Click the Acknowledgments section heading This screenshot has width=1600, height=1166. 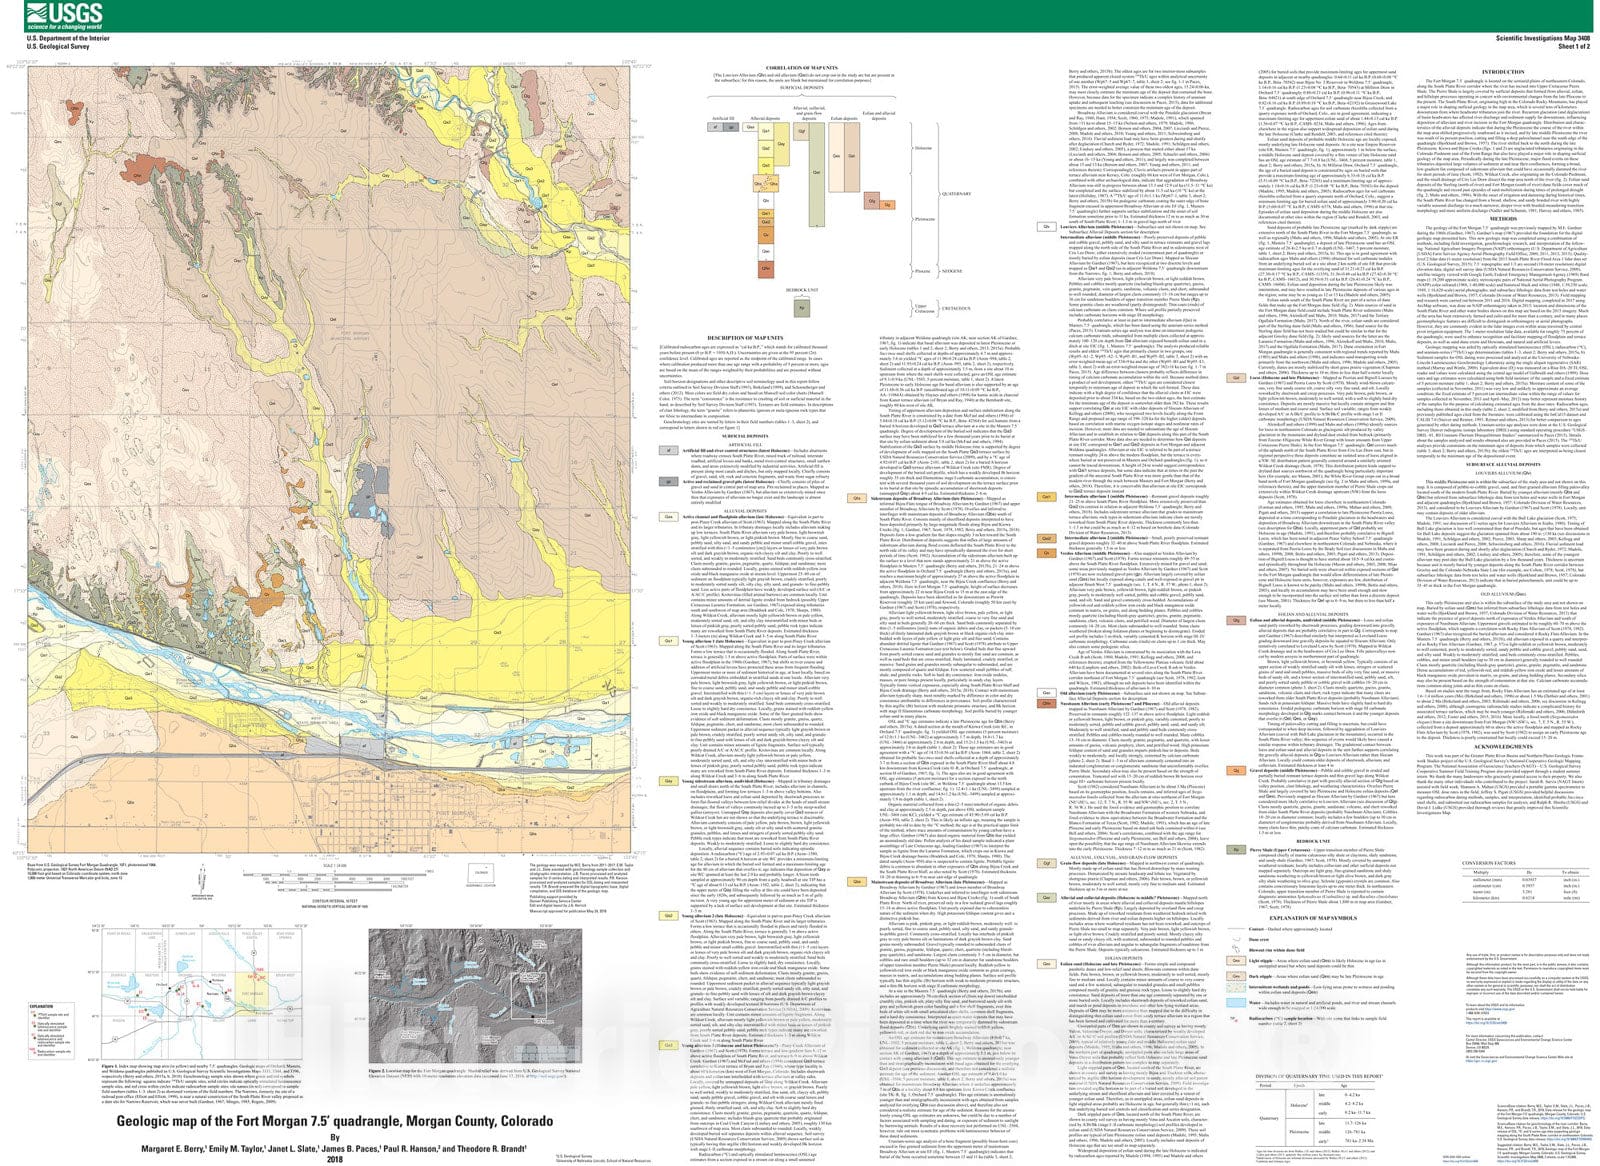1501,745
